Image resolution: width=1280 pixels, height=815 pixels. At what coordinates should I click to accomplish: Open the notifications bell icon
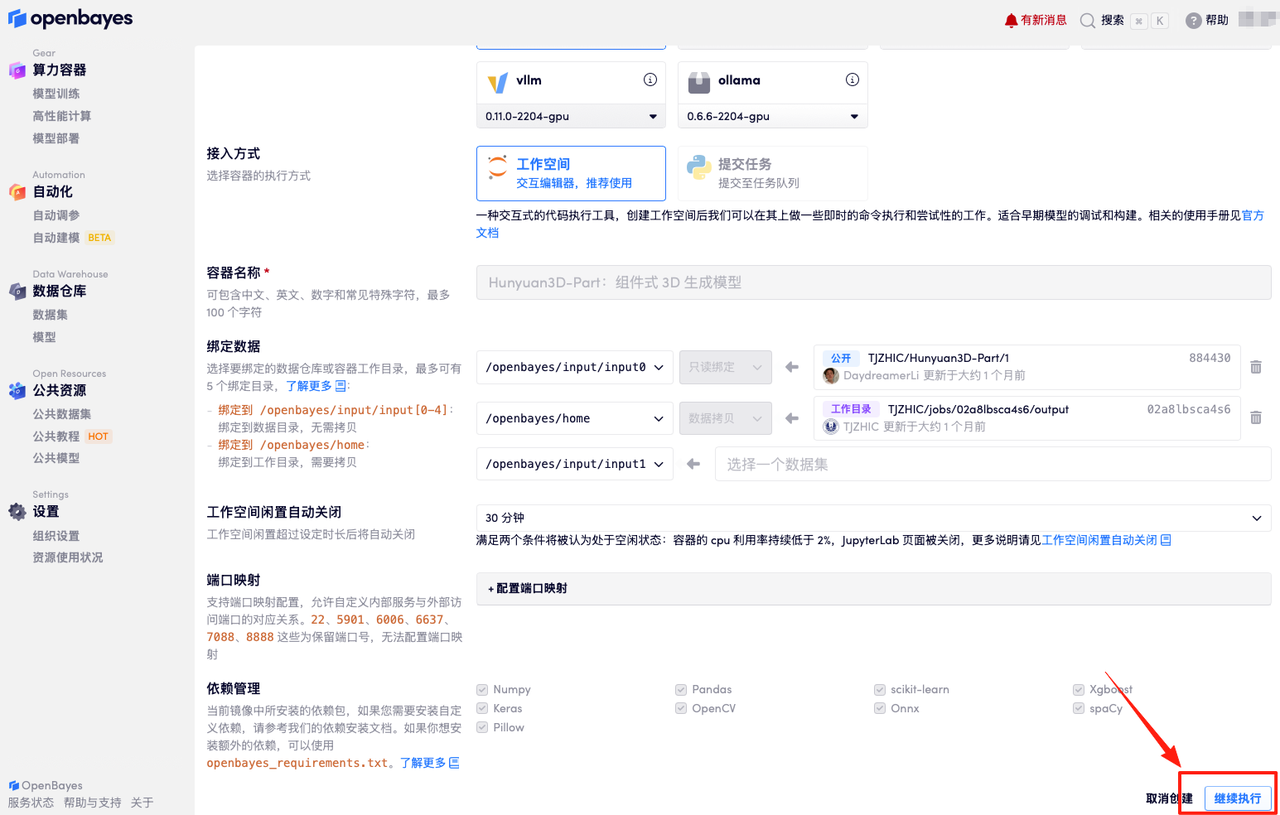coord(1011,20)
